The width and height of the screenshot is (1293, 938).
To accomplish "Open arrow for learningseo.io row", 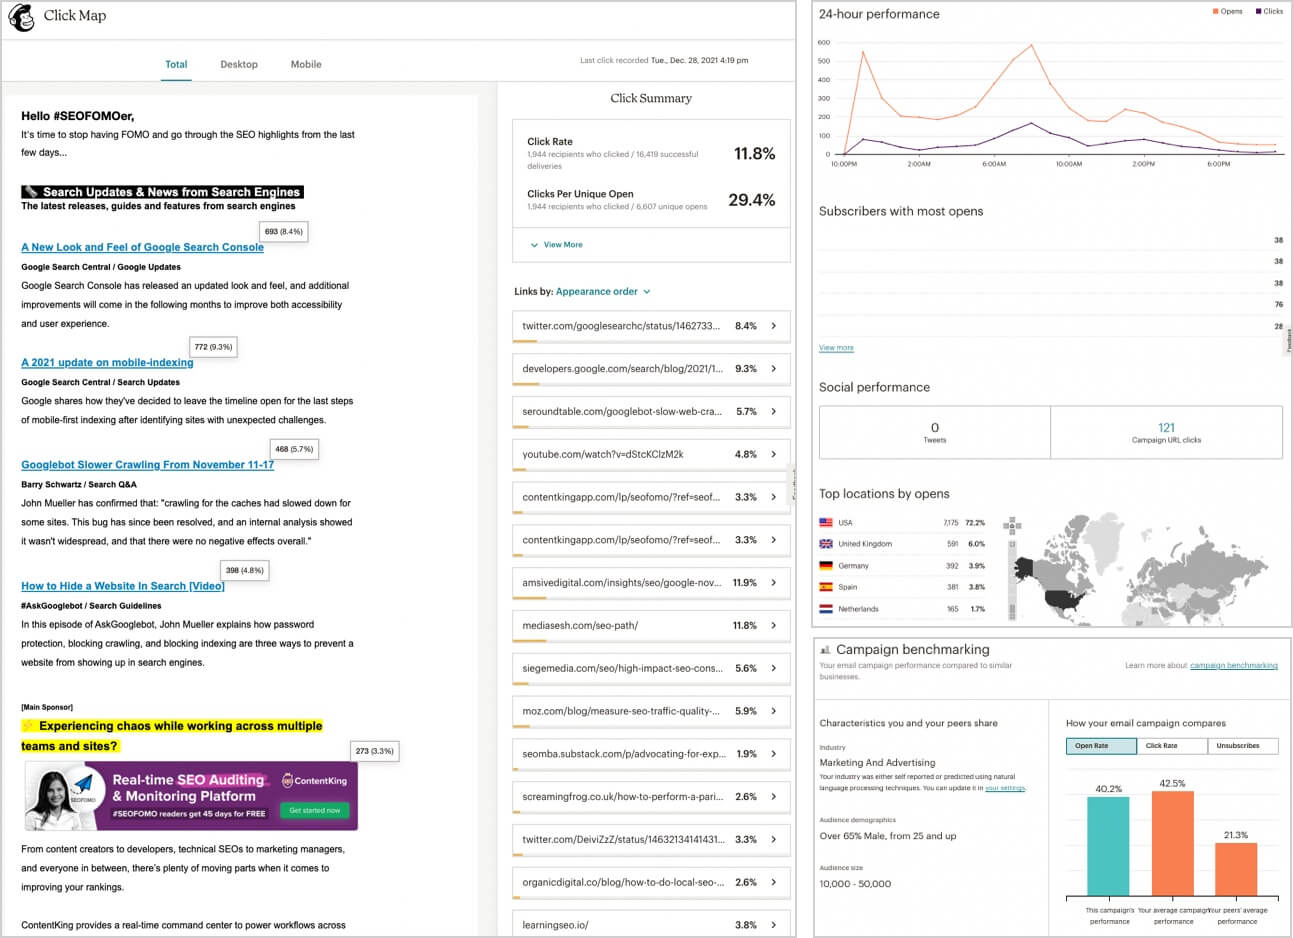I will tap(774, 925).
